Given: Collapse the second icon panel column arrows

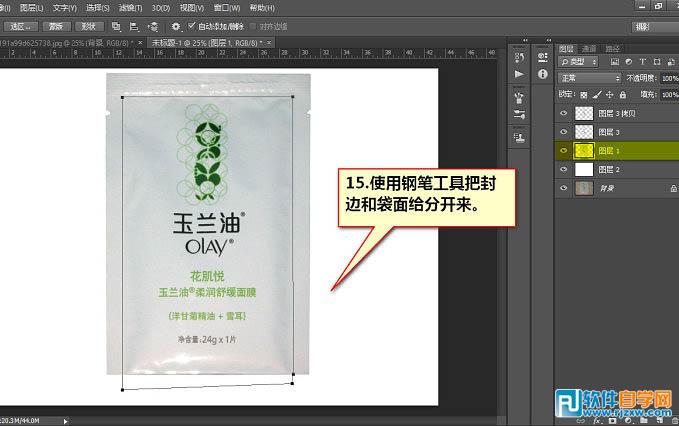Looking at the screenshot, I should click(549, 40).
